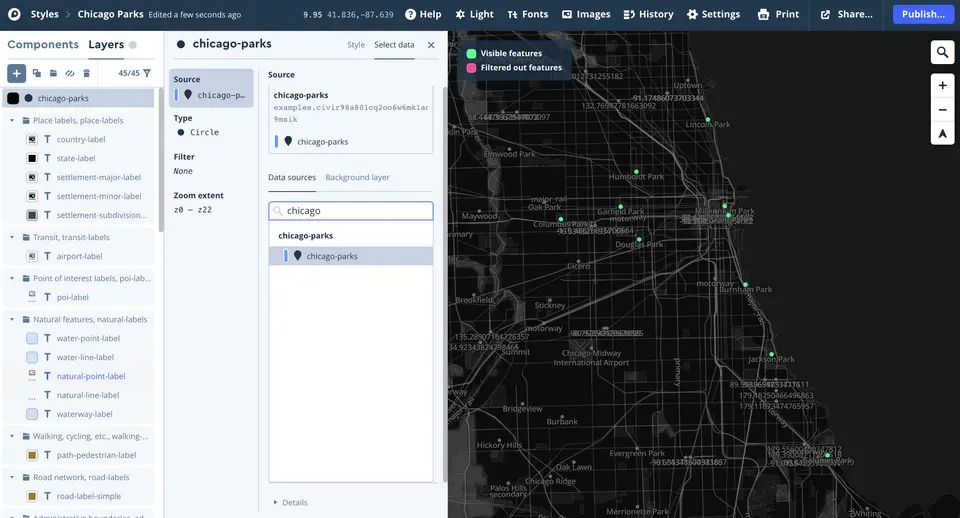This screenshot has width=960, height=518.
Task: Switch to the Components tab
Action: (43, 45)
